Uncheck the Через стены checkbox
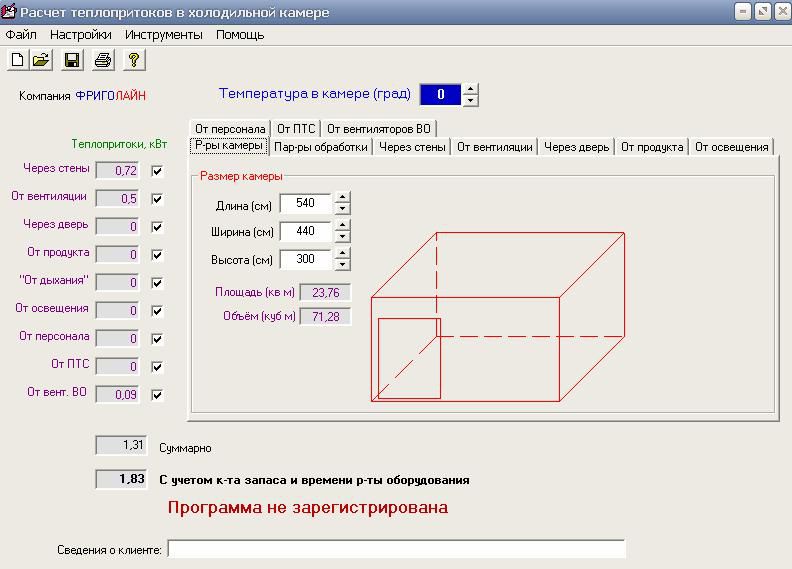792x569 pixels. [x=156, y=171]
